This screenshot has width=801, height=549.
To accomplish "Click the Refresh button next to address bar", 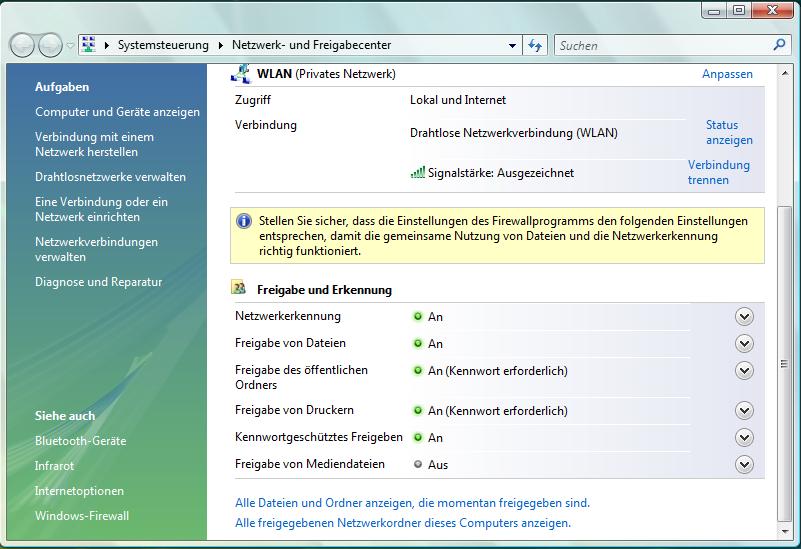I will (x=535, y=45).
